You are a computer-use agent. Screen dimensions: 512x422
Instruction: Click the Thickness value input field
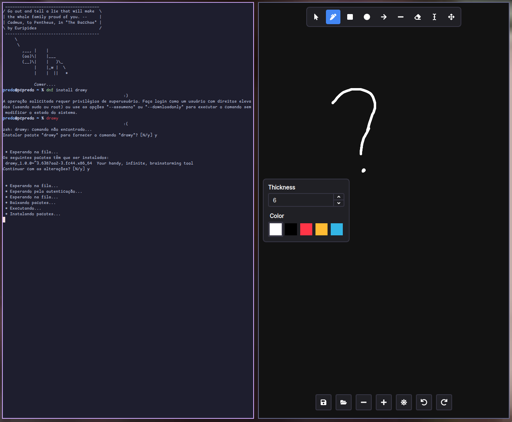[301, 200]
